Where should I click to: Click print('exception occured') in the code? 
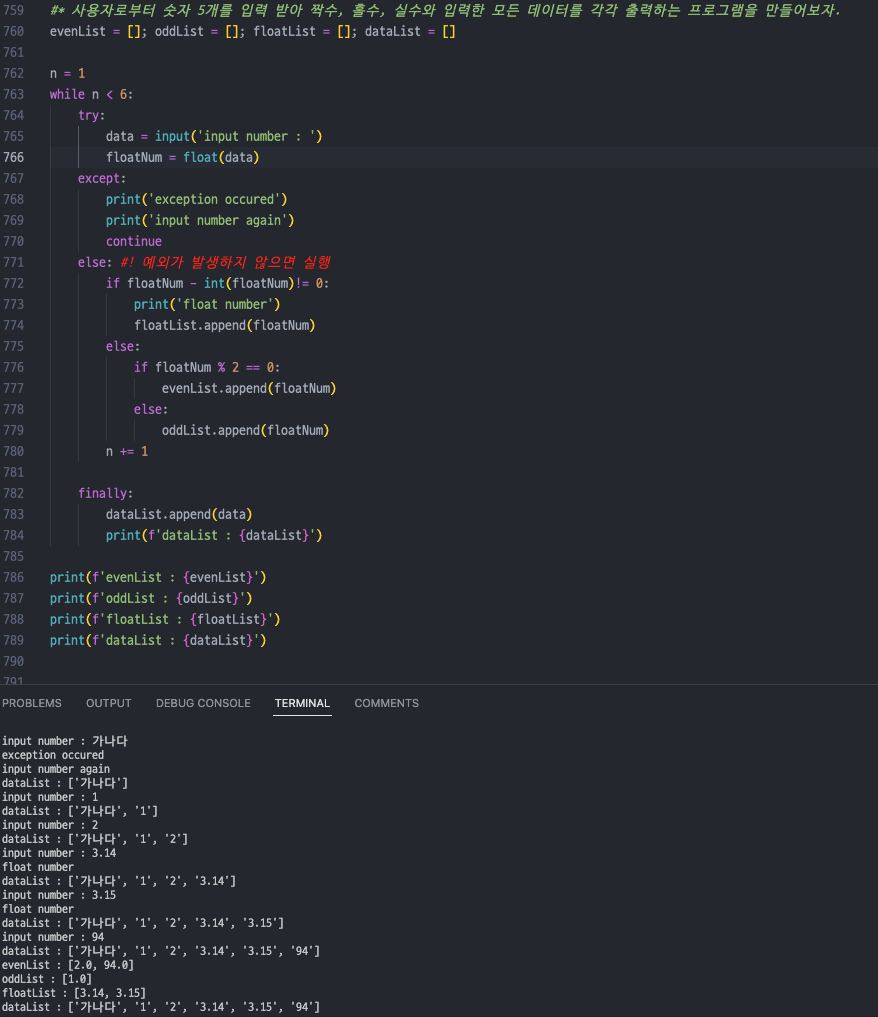[196, 200]
